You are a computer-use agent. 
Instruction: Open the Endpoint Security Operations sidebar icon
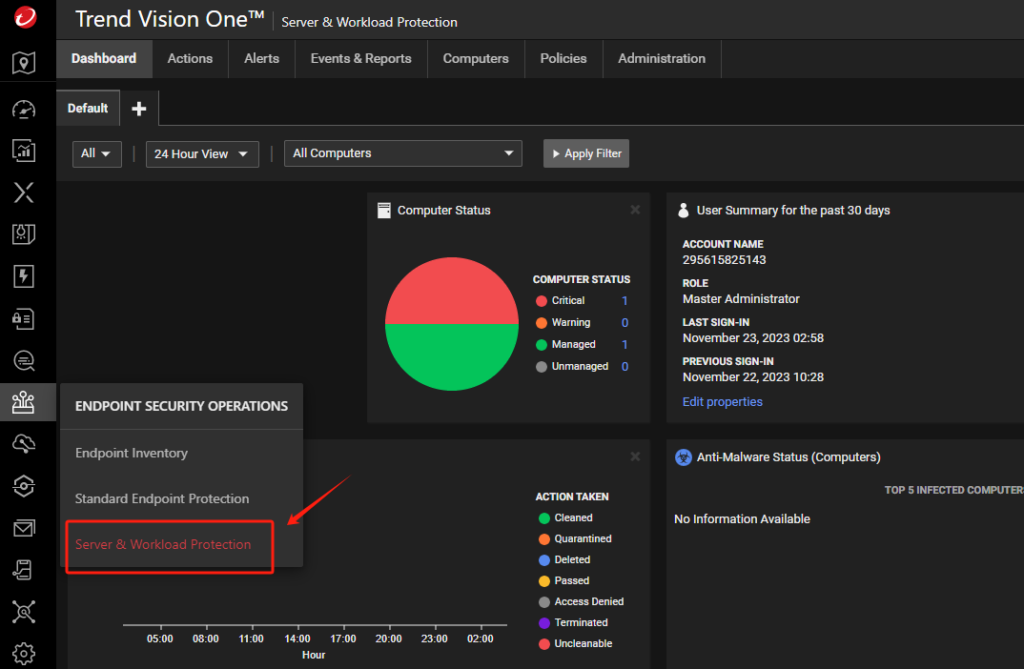click(x=24, y=402)
